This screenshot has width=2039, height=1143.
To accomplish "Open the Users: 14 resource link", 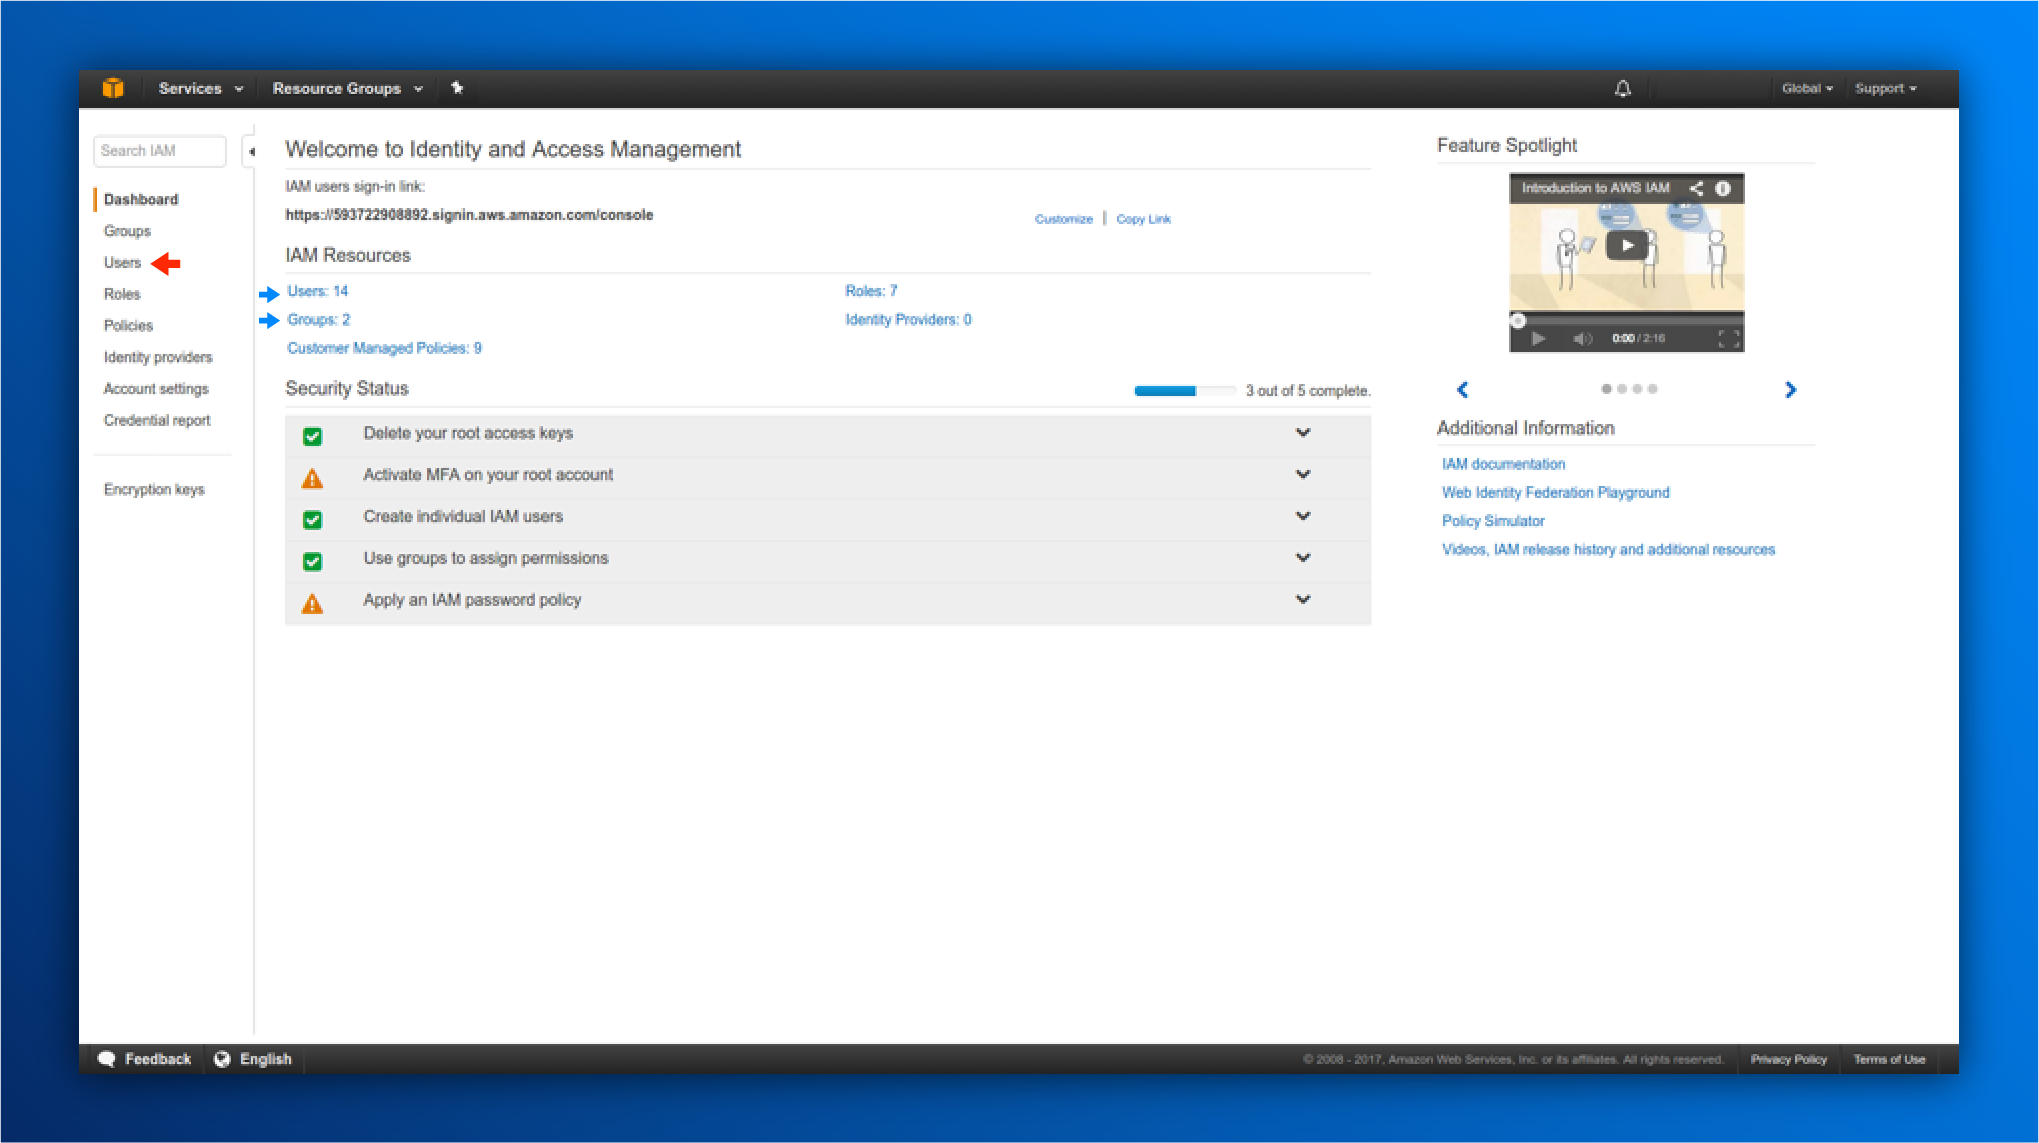I will (x=317, y=291).
